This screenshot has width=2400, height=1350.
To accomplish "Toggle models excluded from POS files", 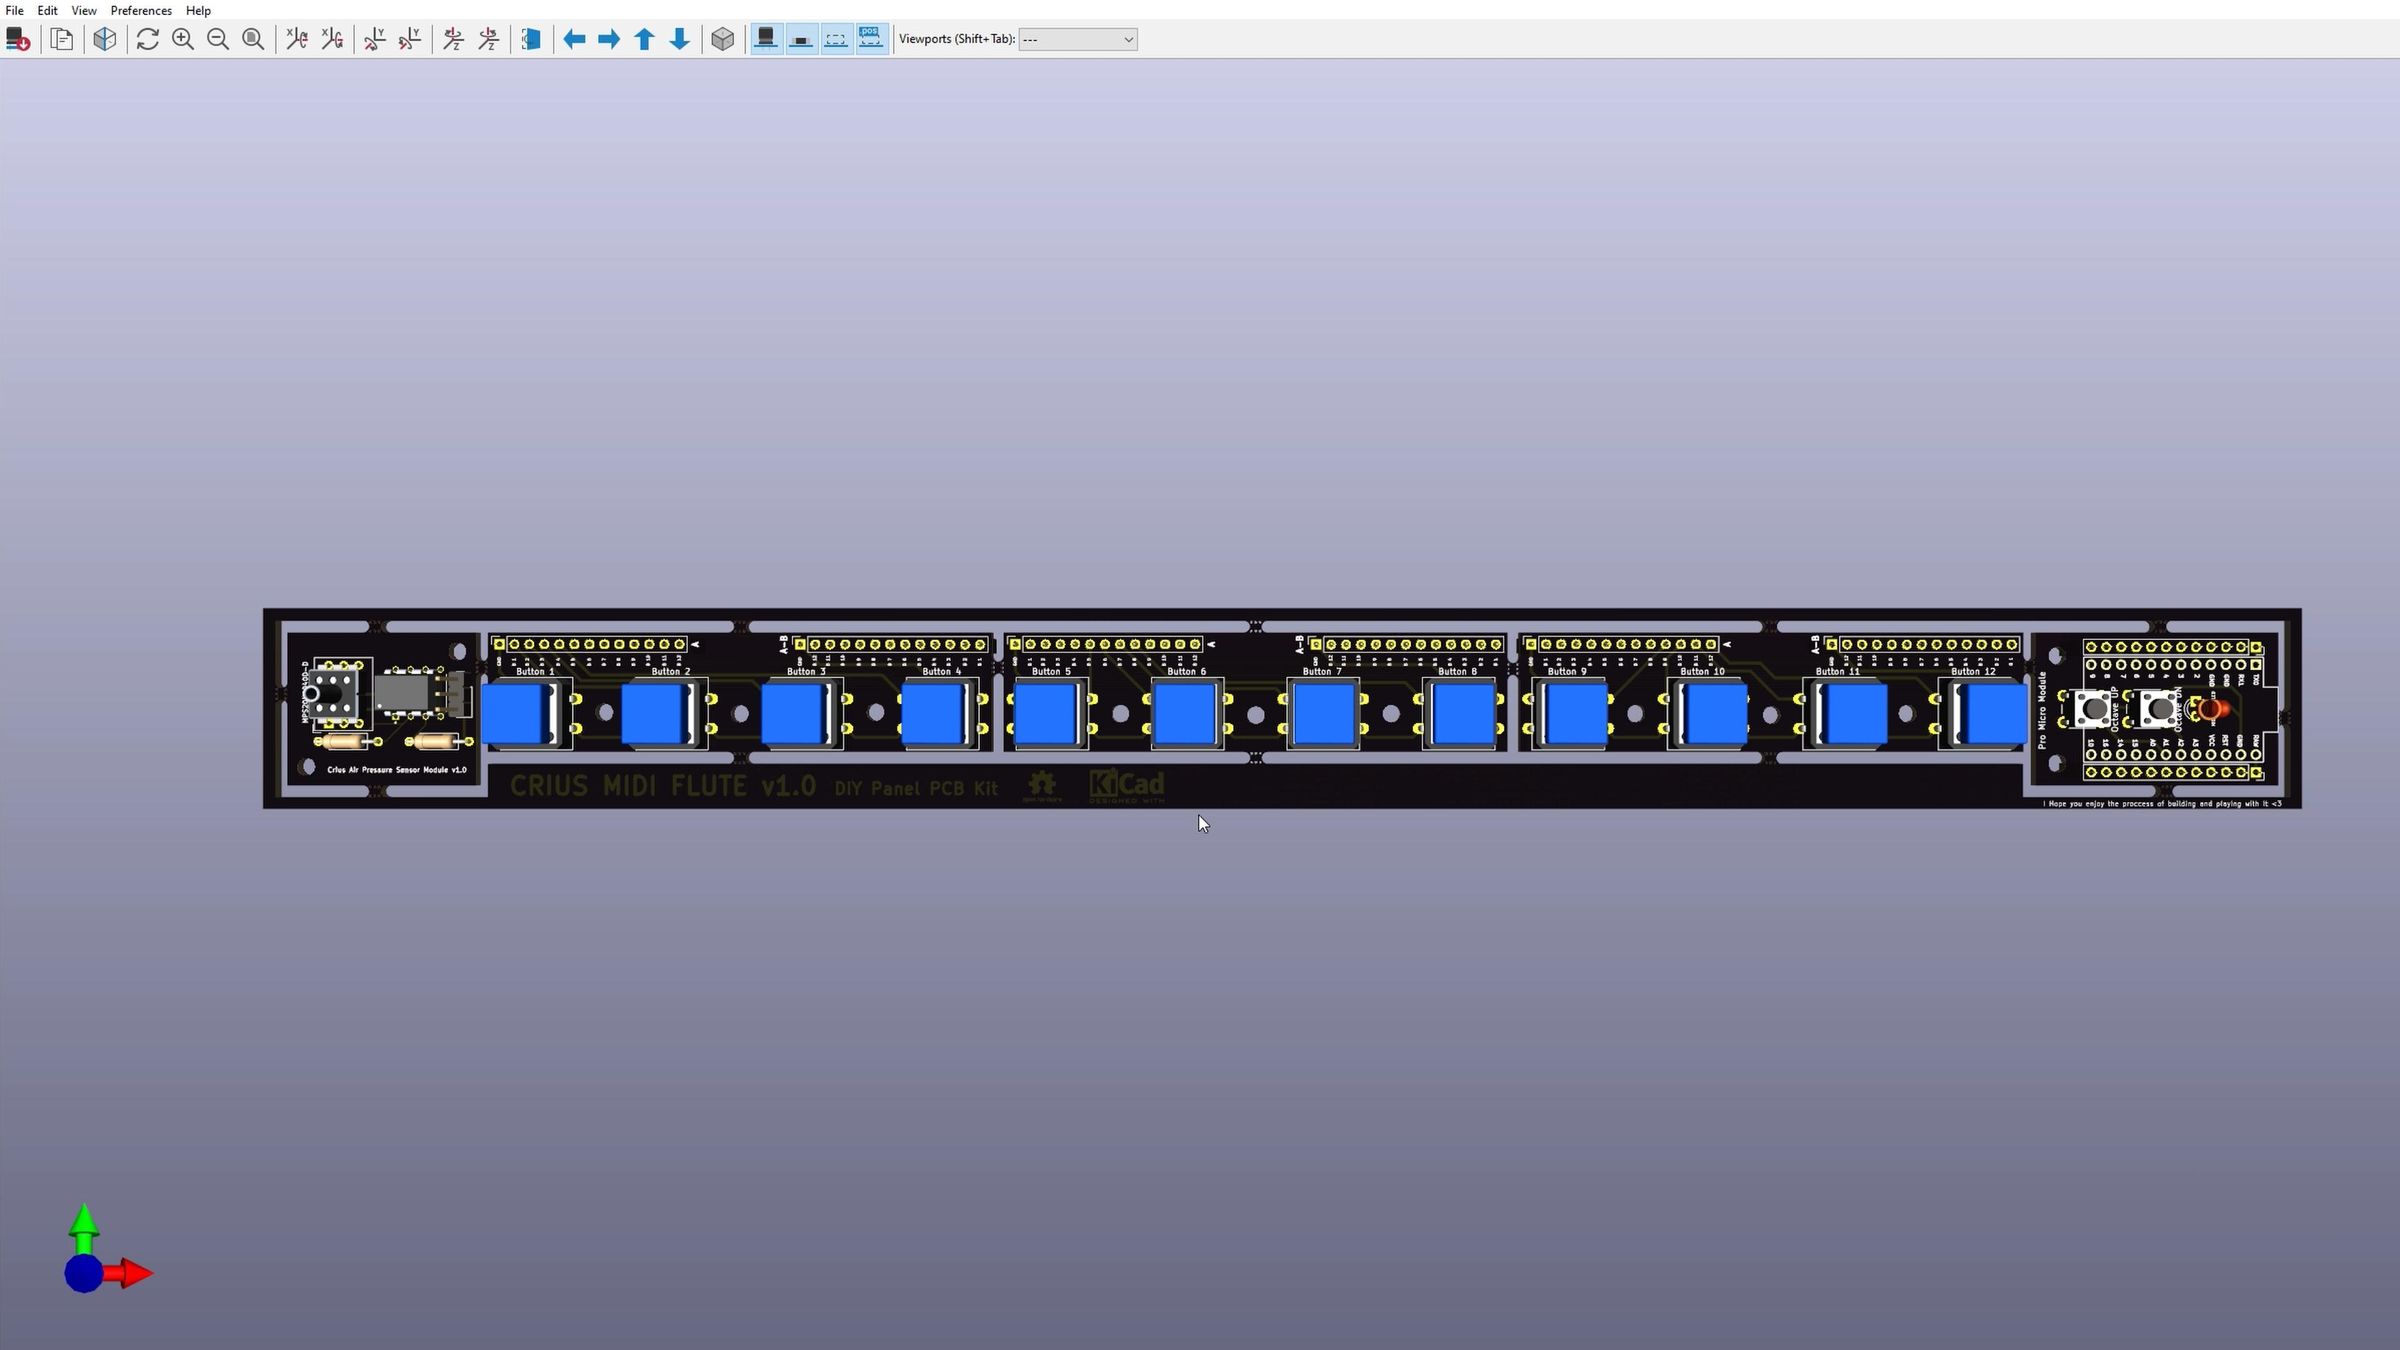I will pos(870,40).
